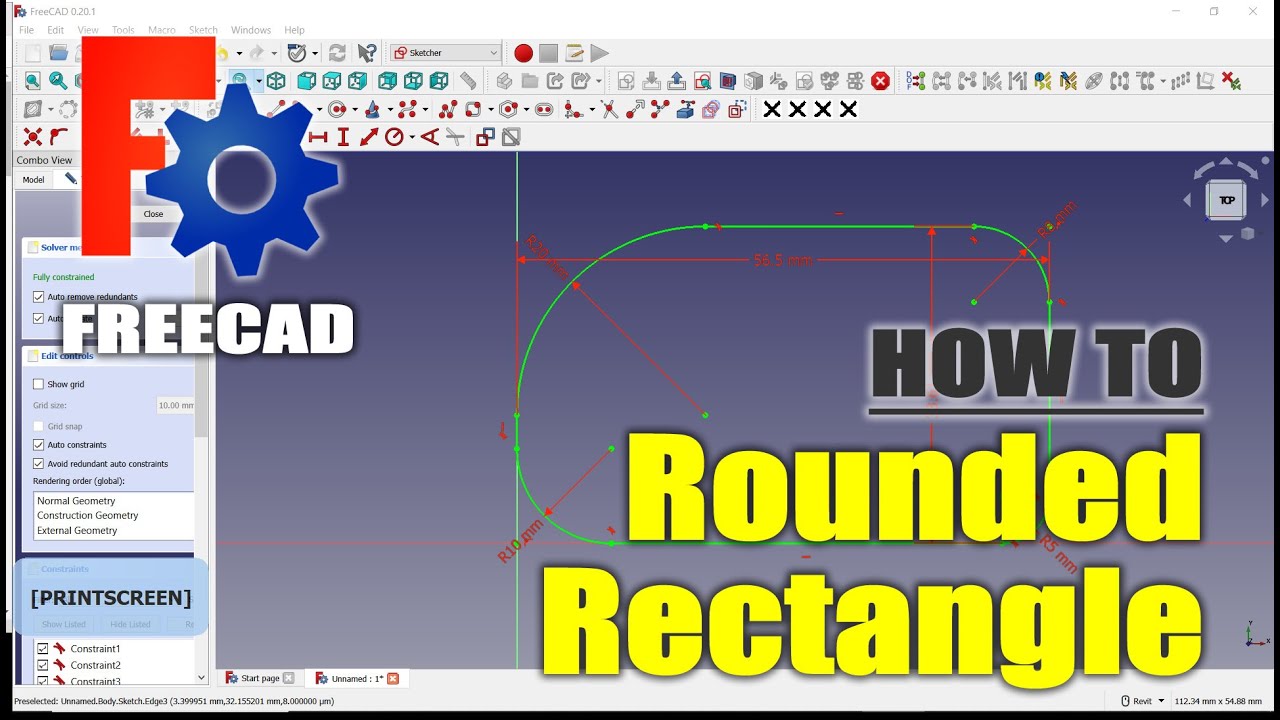Toggle the Auto remove redundants checkbox
Screen dimensions: 1280x720
click(x=39, y=297)
